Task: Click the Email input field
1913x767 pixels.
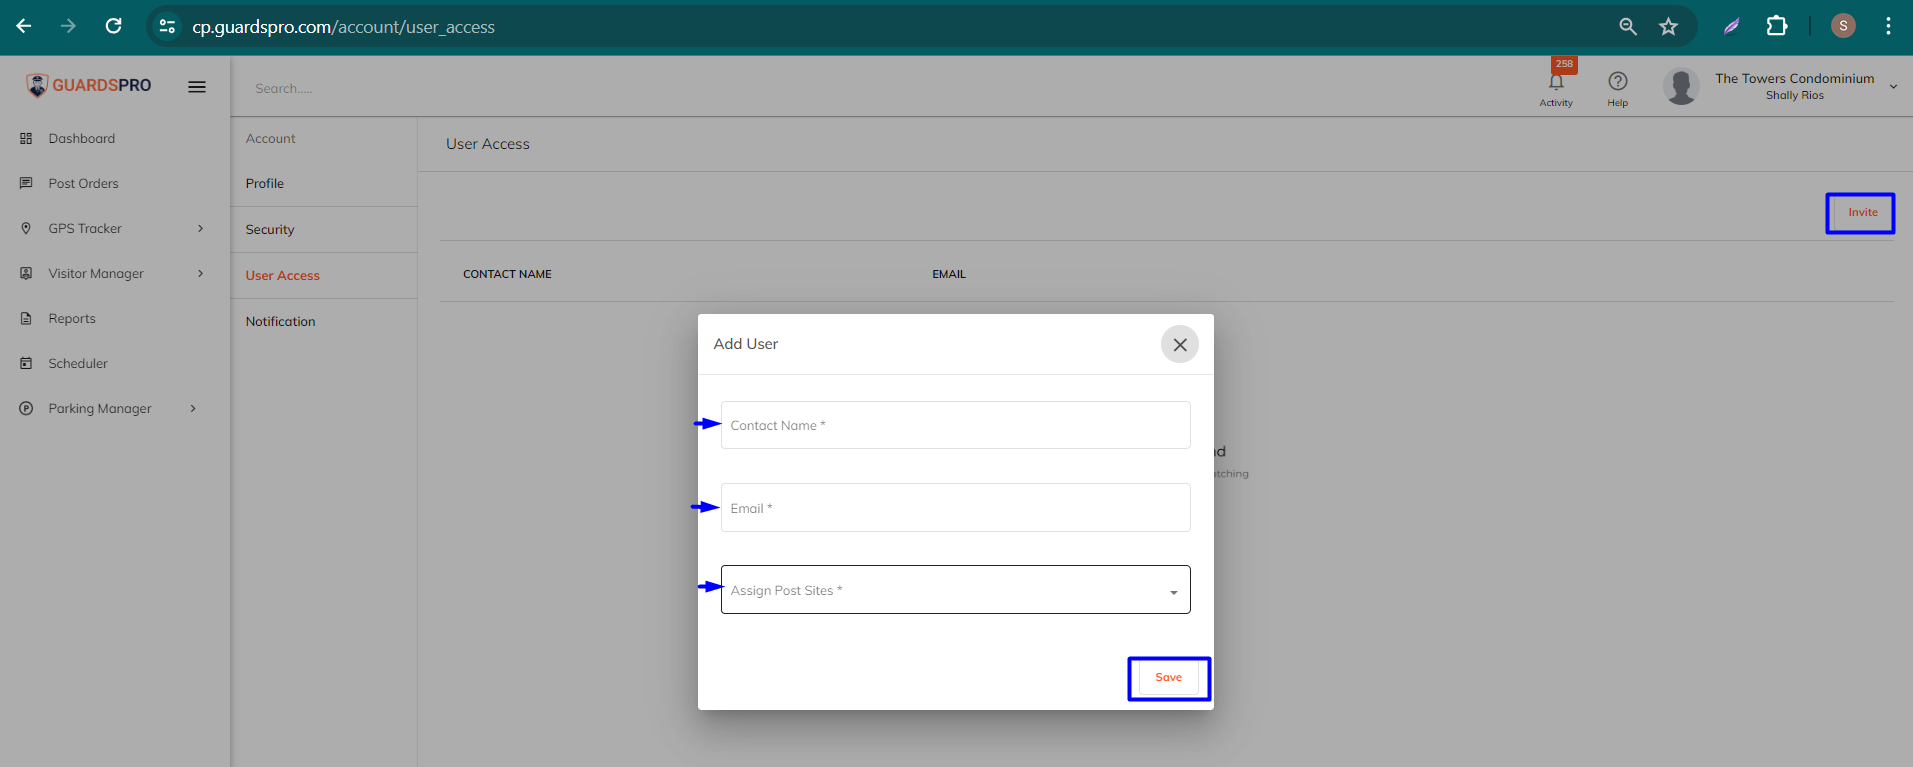Action: pos(955,508)
